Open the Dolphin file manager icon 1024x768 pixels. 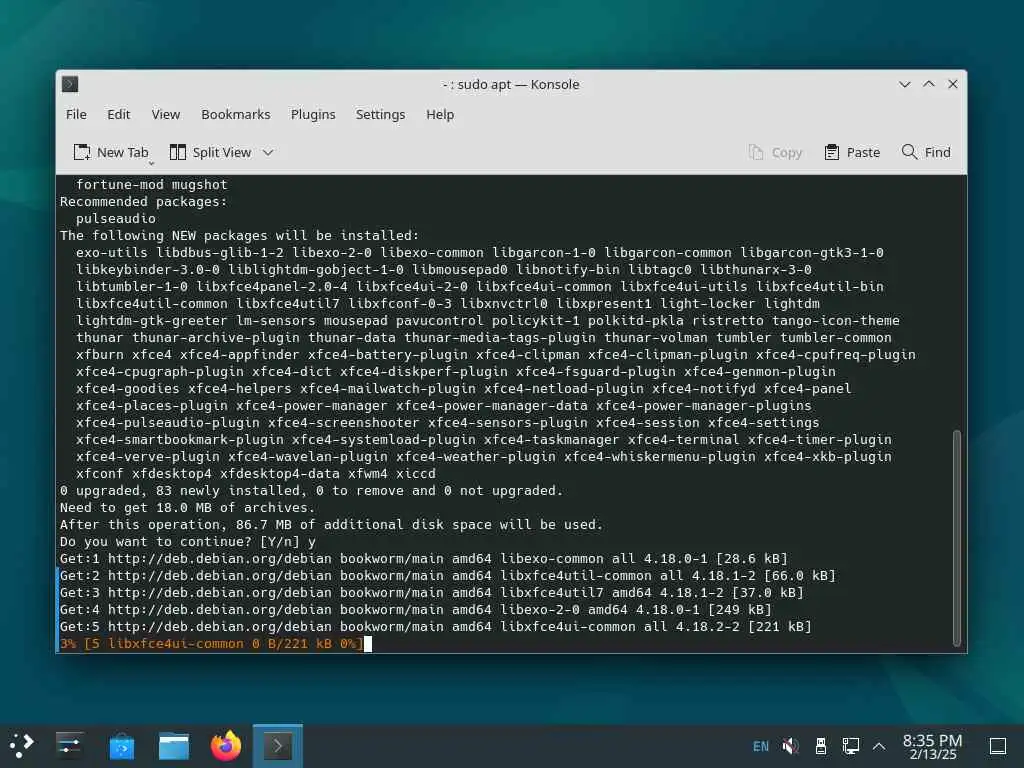tap(174, 746)
